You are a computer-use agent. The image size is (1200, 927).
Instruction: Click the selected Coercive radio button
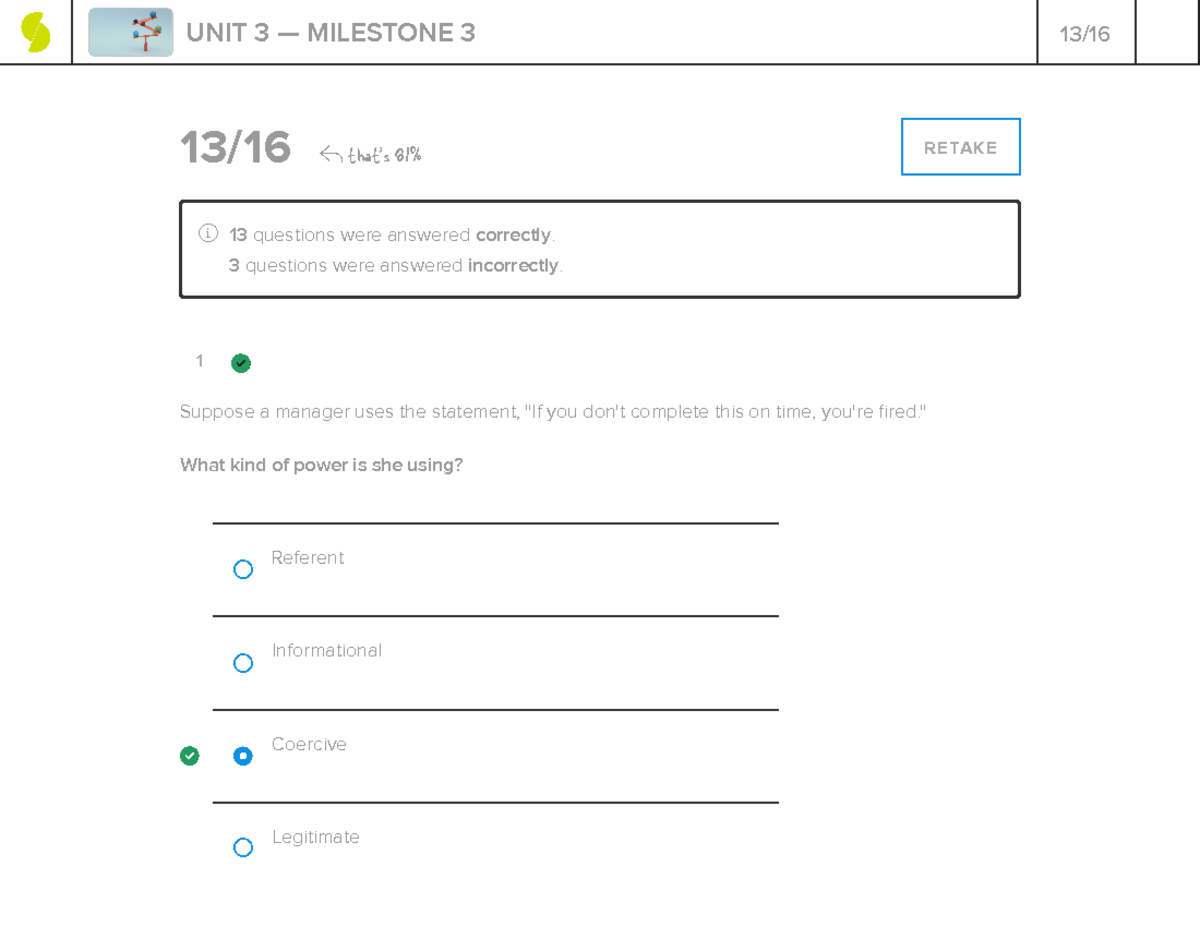pos(243,756)
